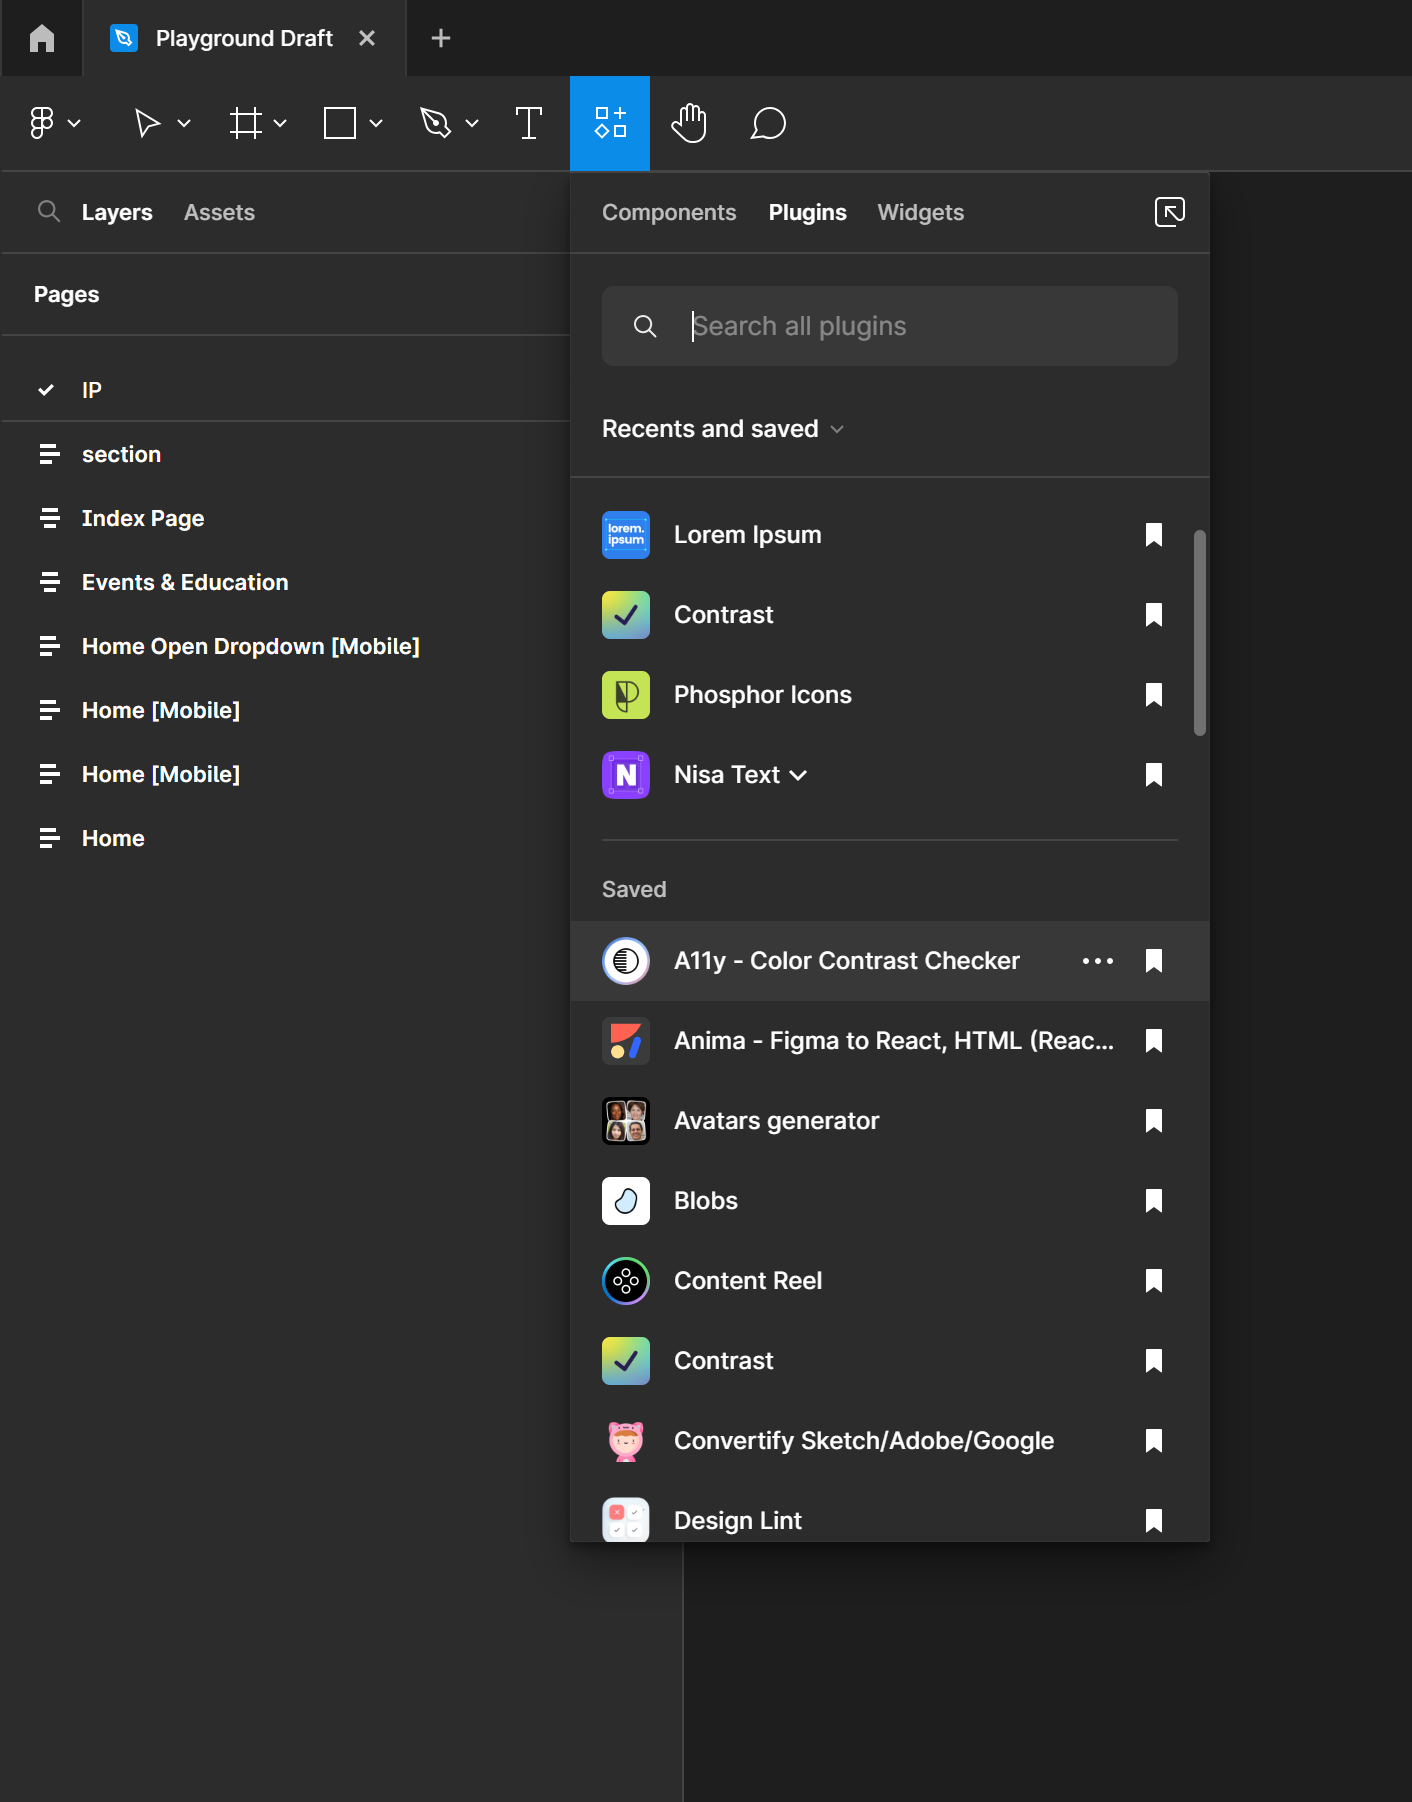Toggle bookmark for Contrast in recents
This screenshot has height=1802, width=1412.
[1154, 615]
